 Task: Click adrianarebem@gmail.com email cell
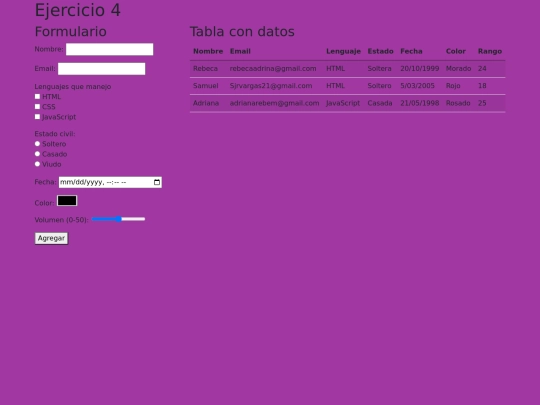274,103
